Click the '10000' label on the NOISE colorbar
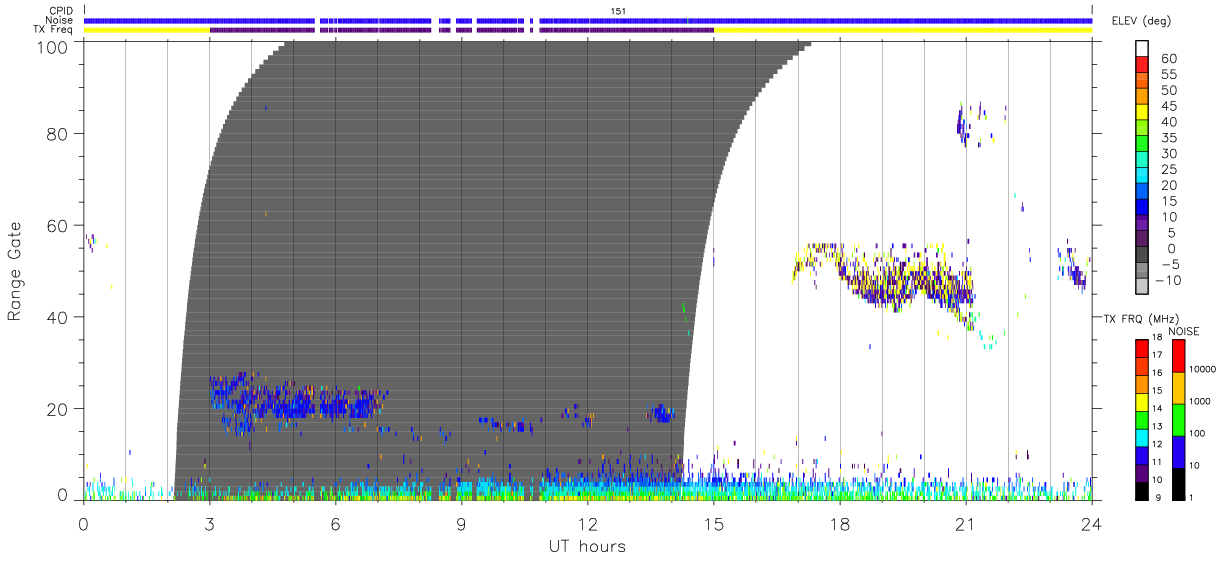 coord(1204,370)
